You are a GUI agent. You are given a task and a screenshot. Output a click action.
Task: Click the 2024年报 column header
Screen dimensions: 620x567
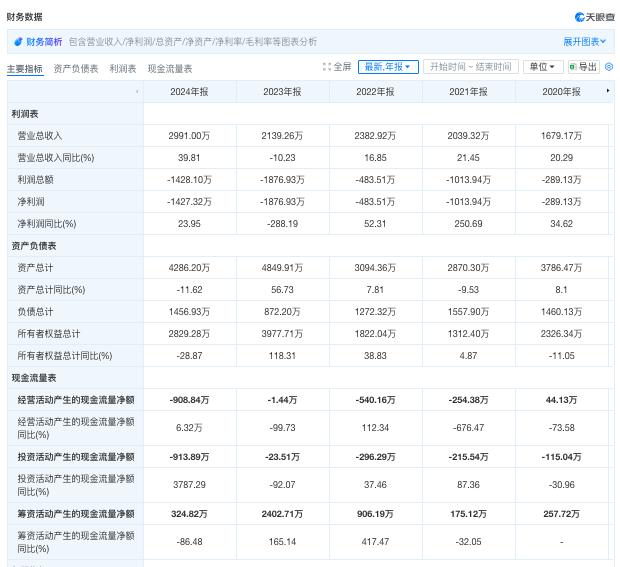(x=189, y=92)
